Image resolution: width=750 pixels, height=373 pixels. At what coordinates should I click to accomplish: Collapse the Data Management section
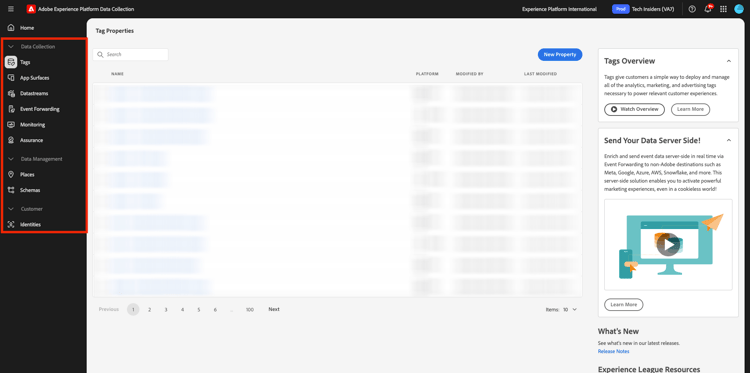[x=11, y=159]
